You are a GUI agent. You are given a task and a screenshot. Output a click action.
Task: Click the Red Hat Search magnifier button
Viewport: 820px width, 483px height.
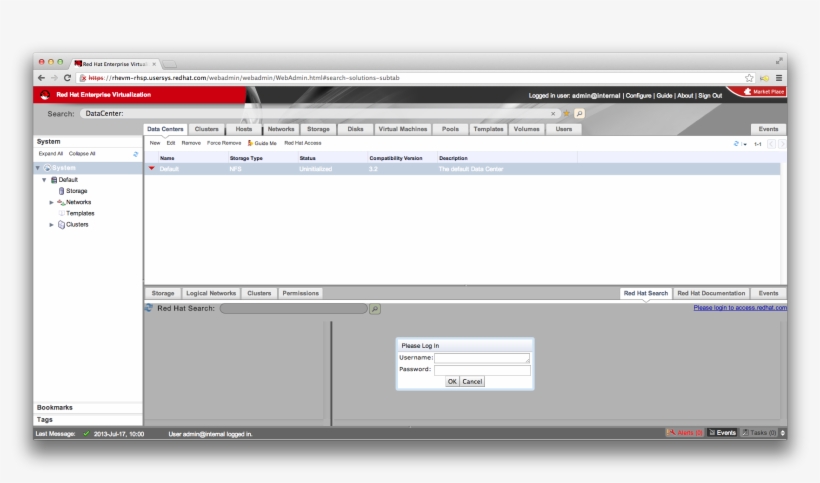click(x=375, y=309)
